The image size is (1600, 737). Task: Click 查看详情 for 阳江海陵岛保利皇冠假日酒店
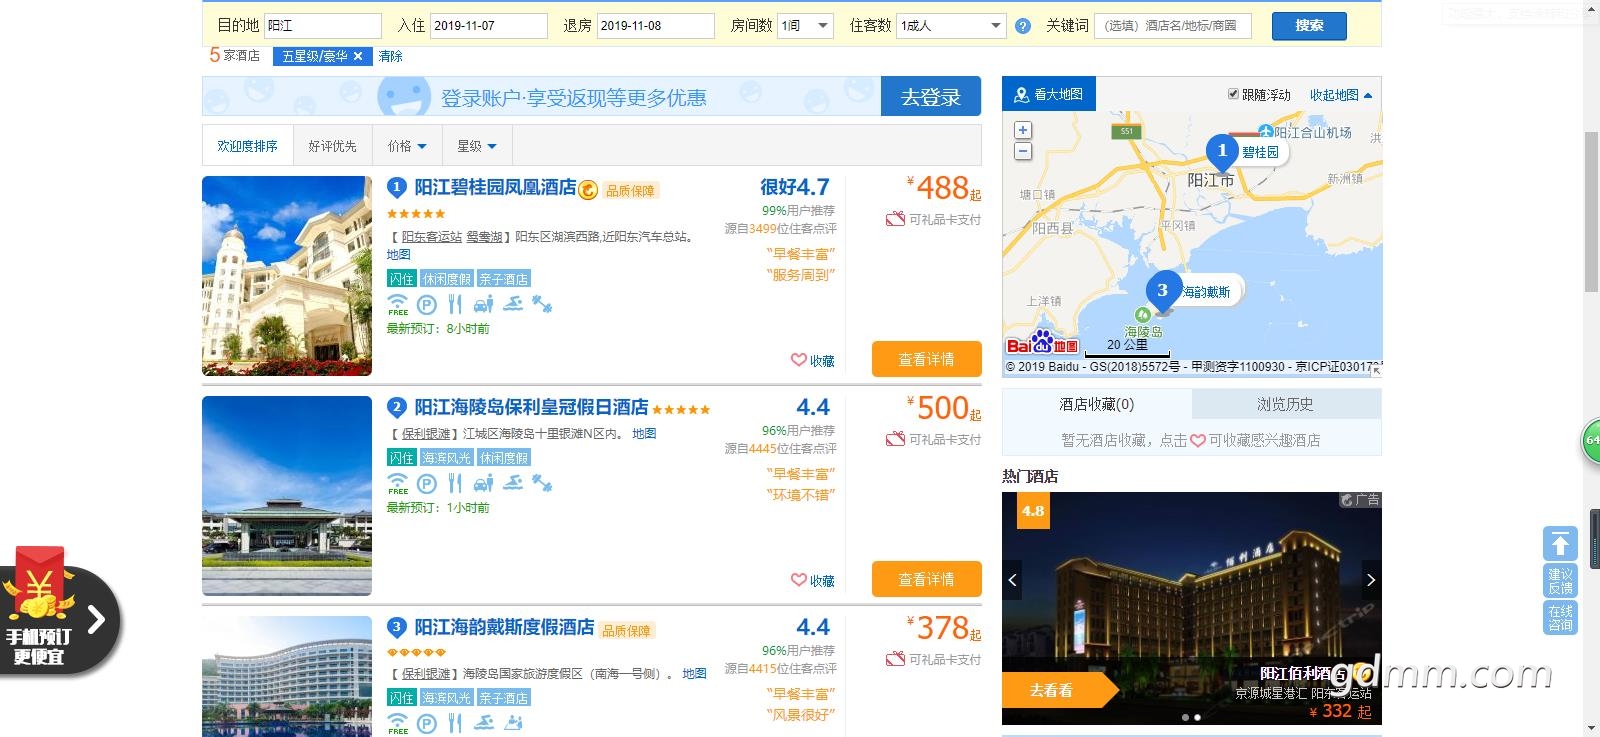[927, 579]
